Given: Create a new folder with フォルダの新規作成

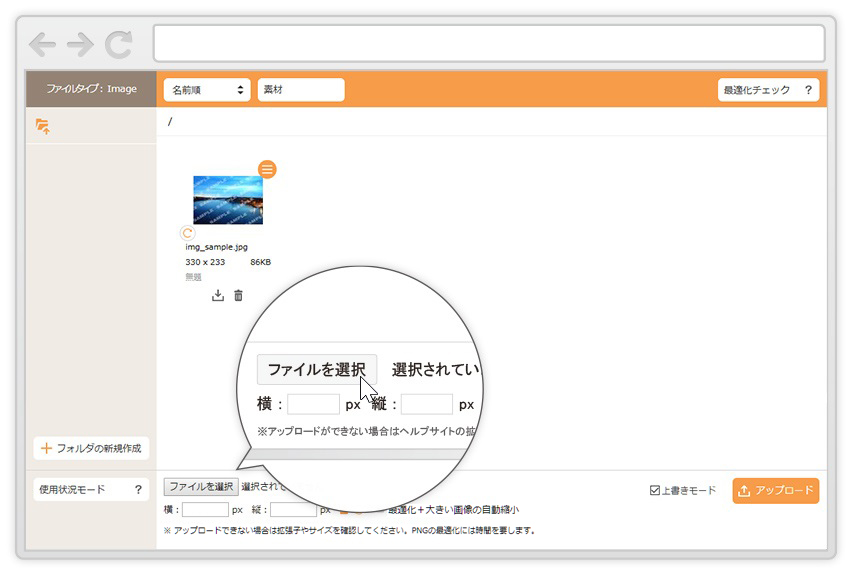Looking at the screenshot, I should [91, 448].
